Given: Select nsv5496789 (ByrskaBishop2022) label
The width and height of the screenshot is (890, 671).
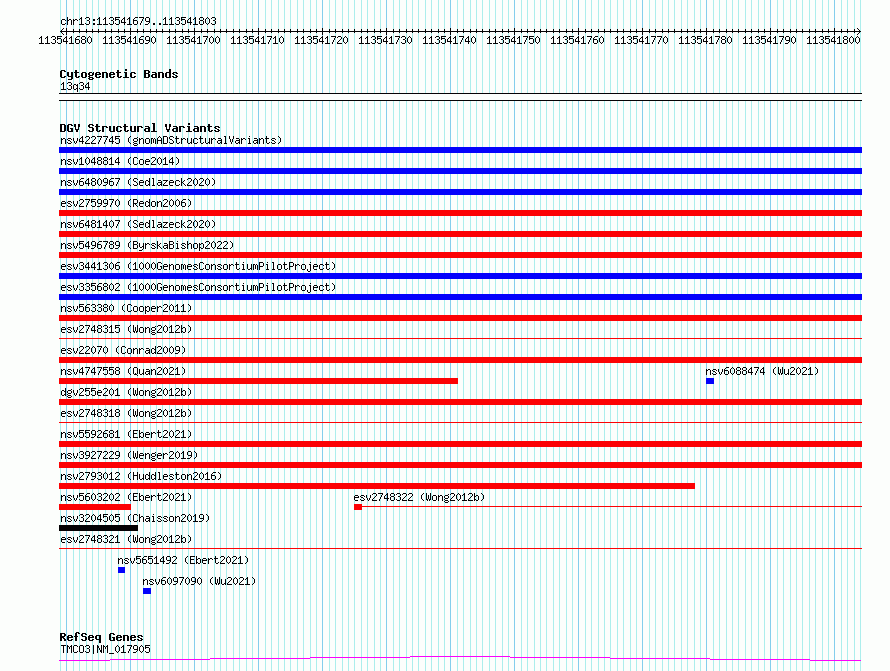Looking at the screenshot, I should [147, 245].
